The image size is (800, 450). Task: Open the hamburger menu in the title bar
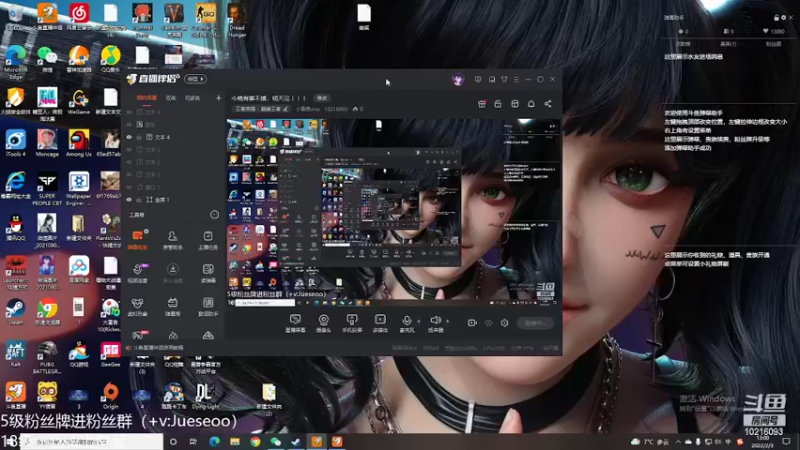tap(516, 80)
